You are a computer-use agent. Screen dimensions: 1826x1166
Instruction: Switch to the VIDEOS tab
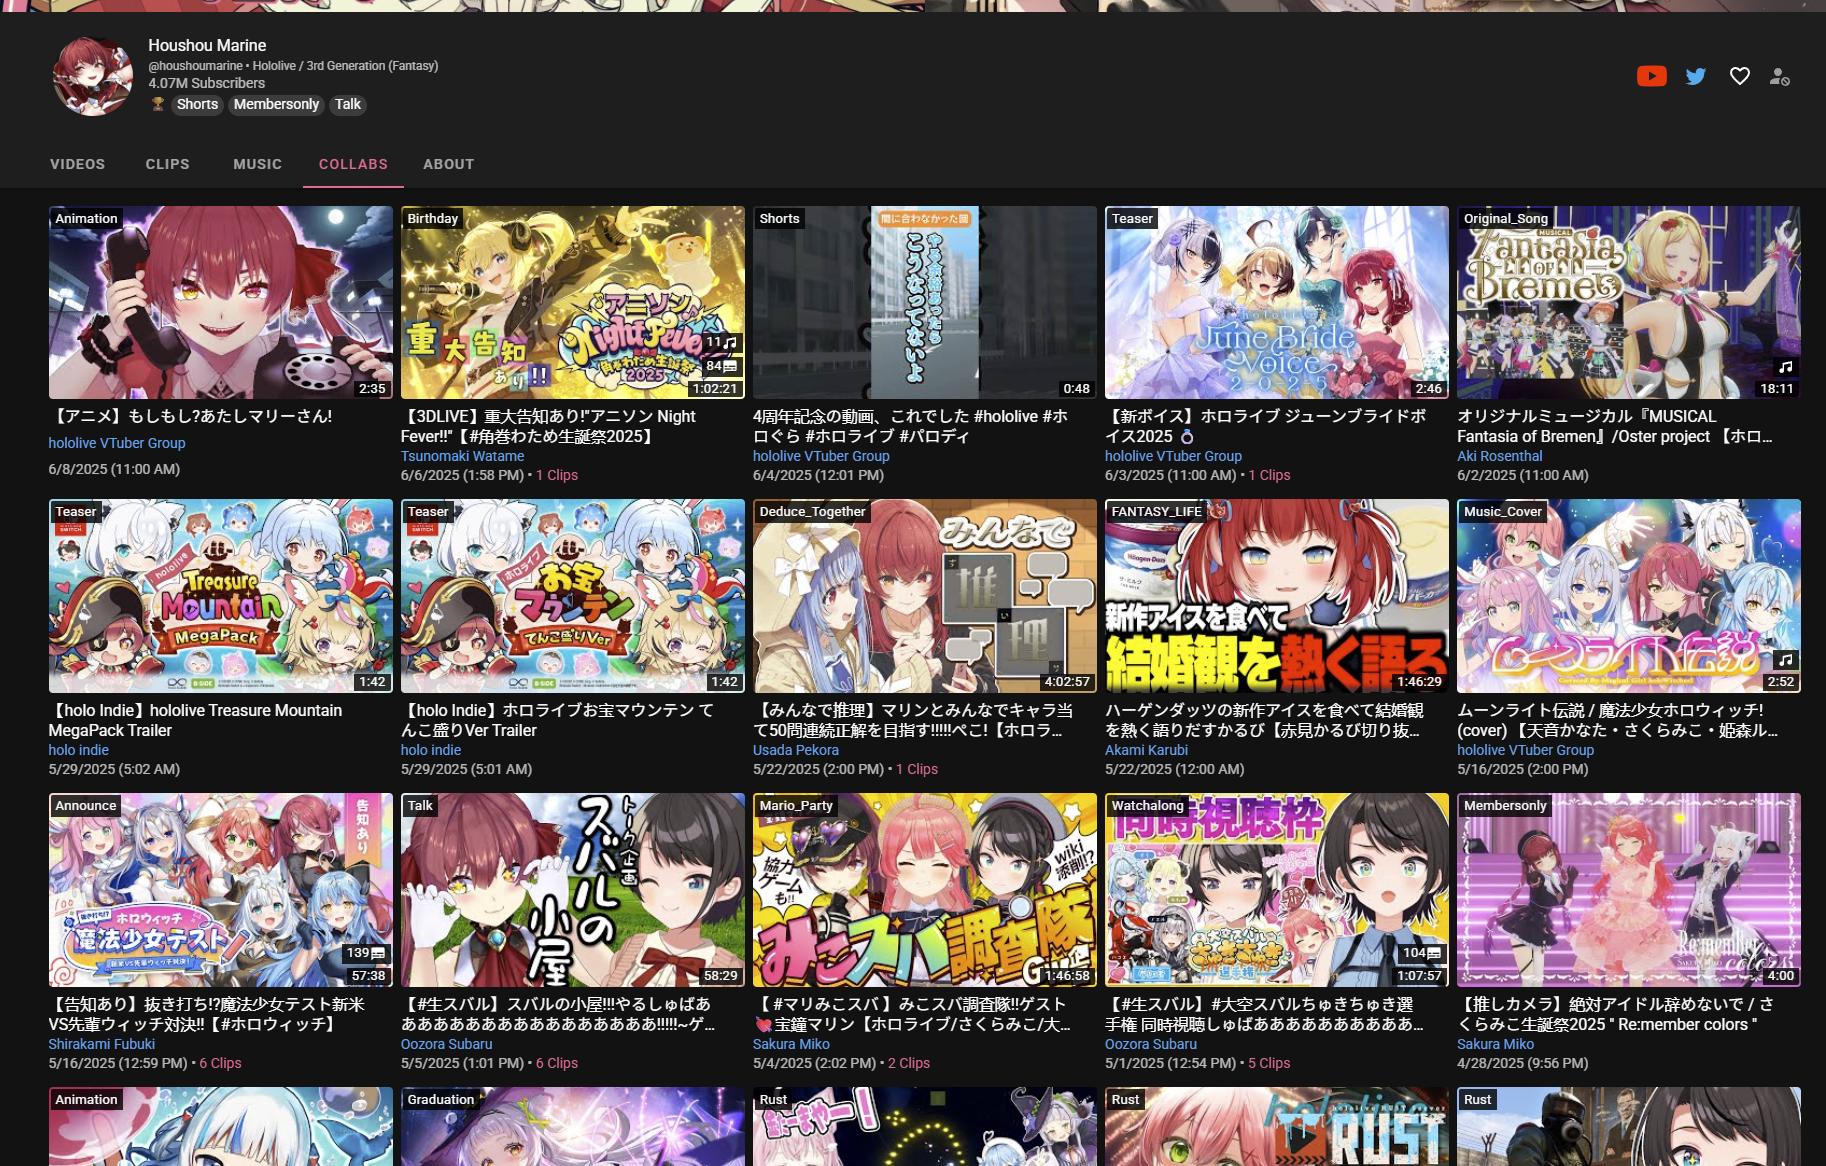[x=78, y=164]
